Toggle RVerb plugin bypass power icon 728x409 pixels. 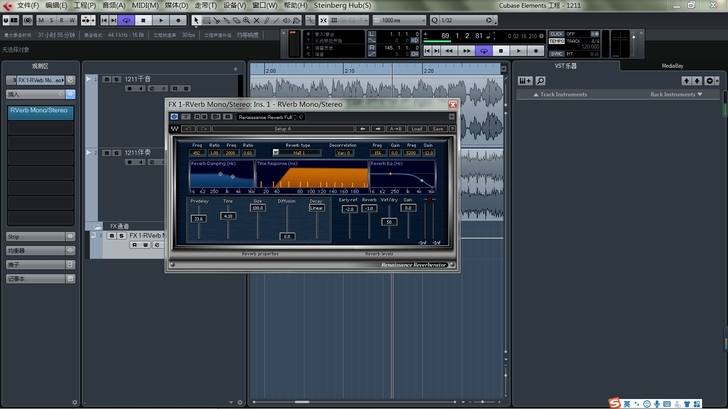(x=174, y=117)
